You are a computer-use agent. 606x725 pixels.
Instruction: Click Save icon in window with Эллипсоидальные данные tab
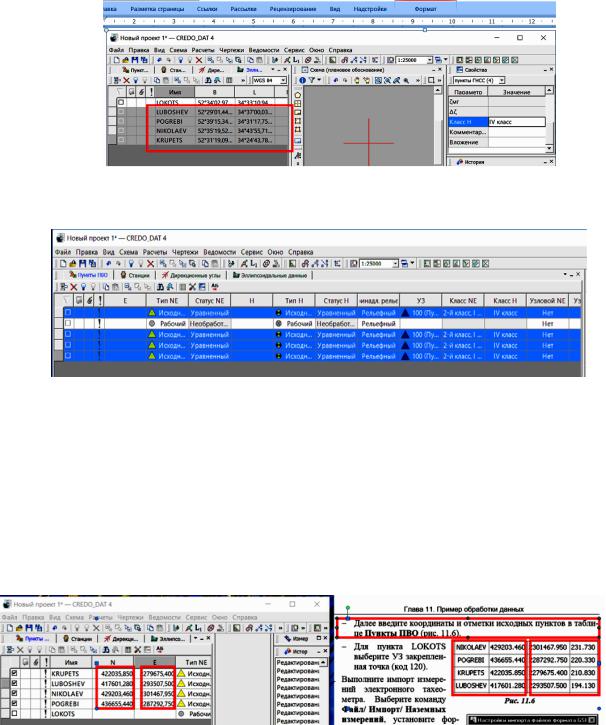(x=83, y=264)
